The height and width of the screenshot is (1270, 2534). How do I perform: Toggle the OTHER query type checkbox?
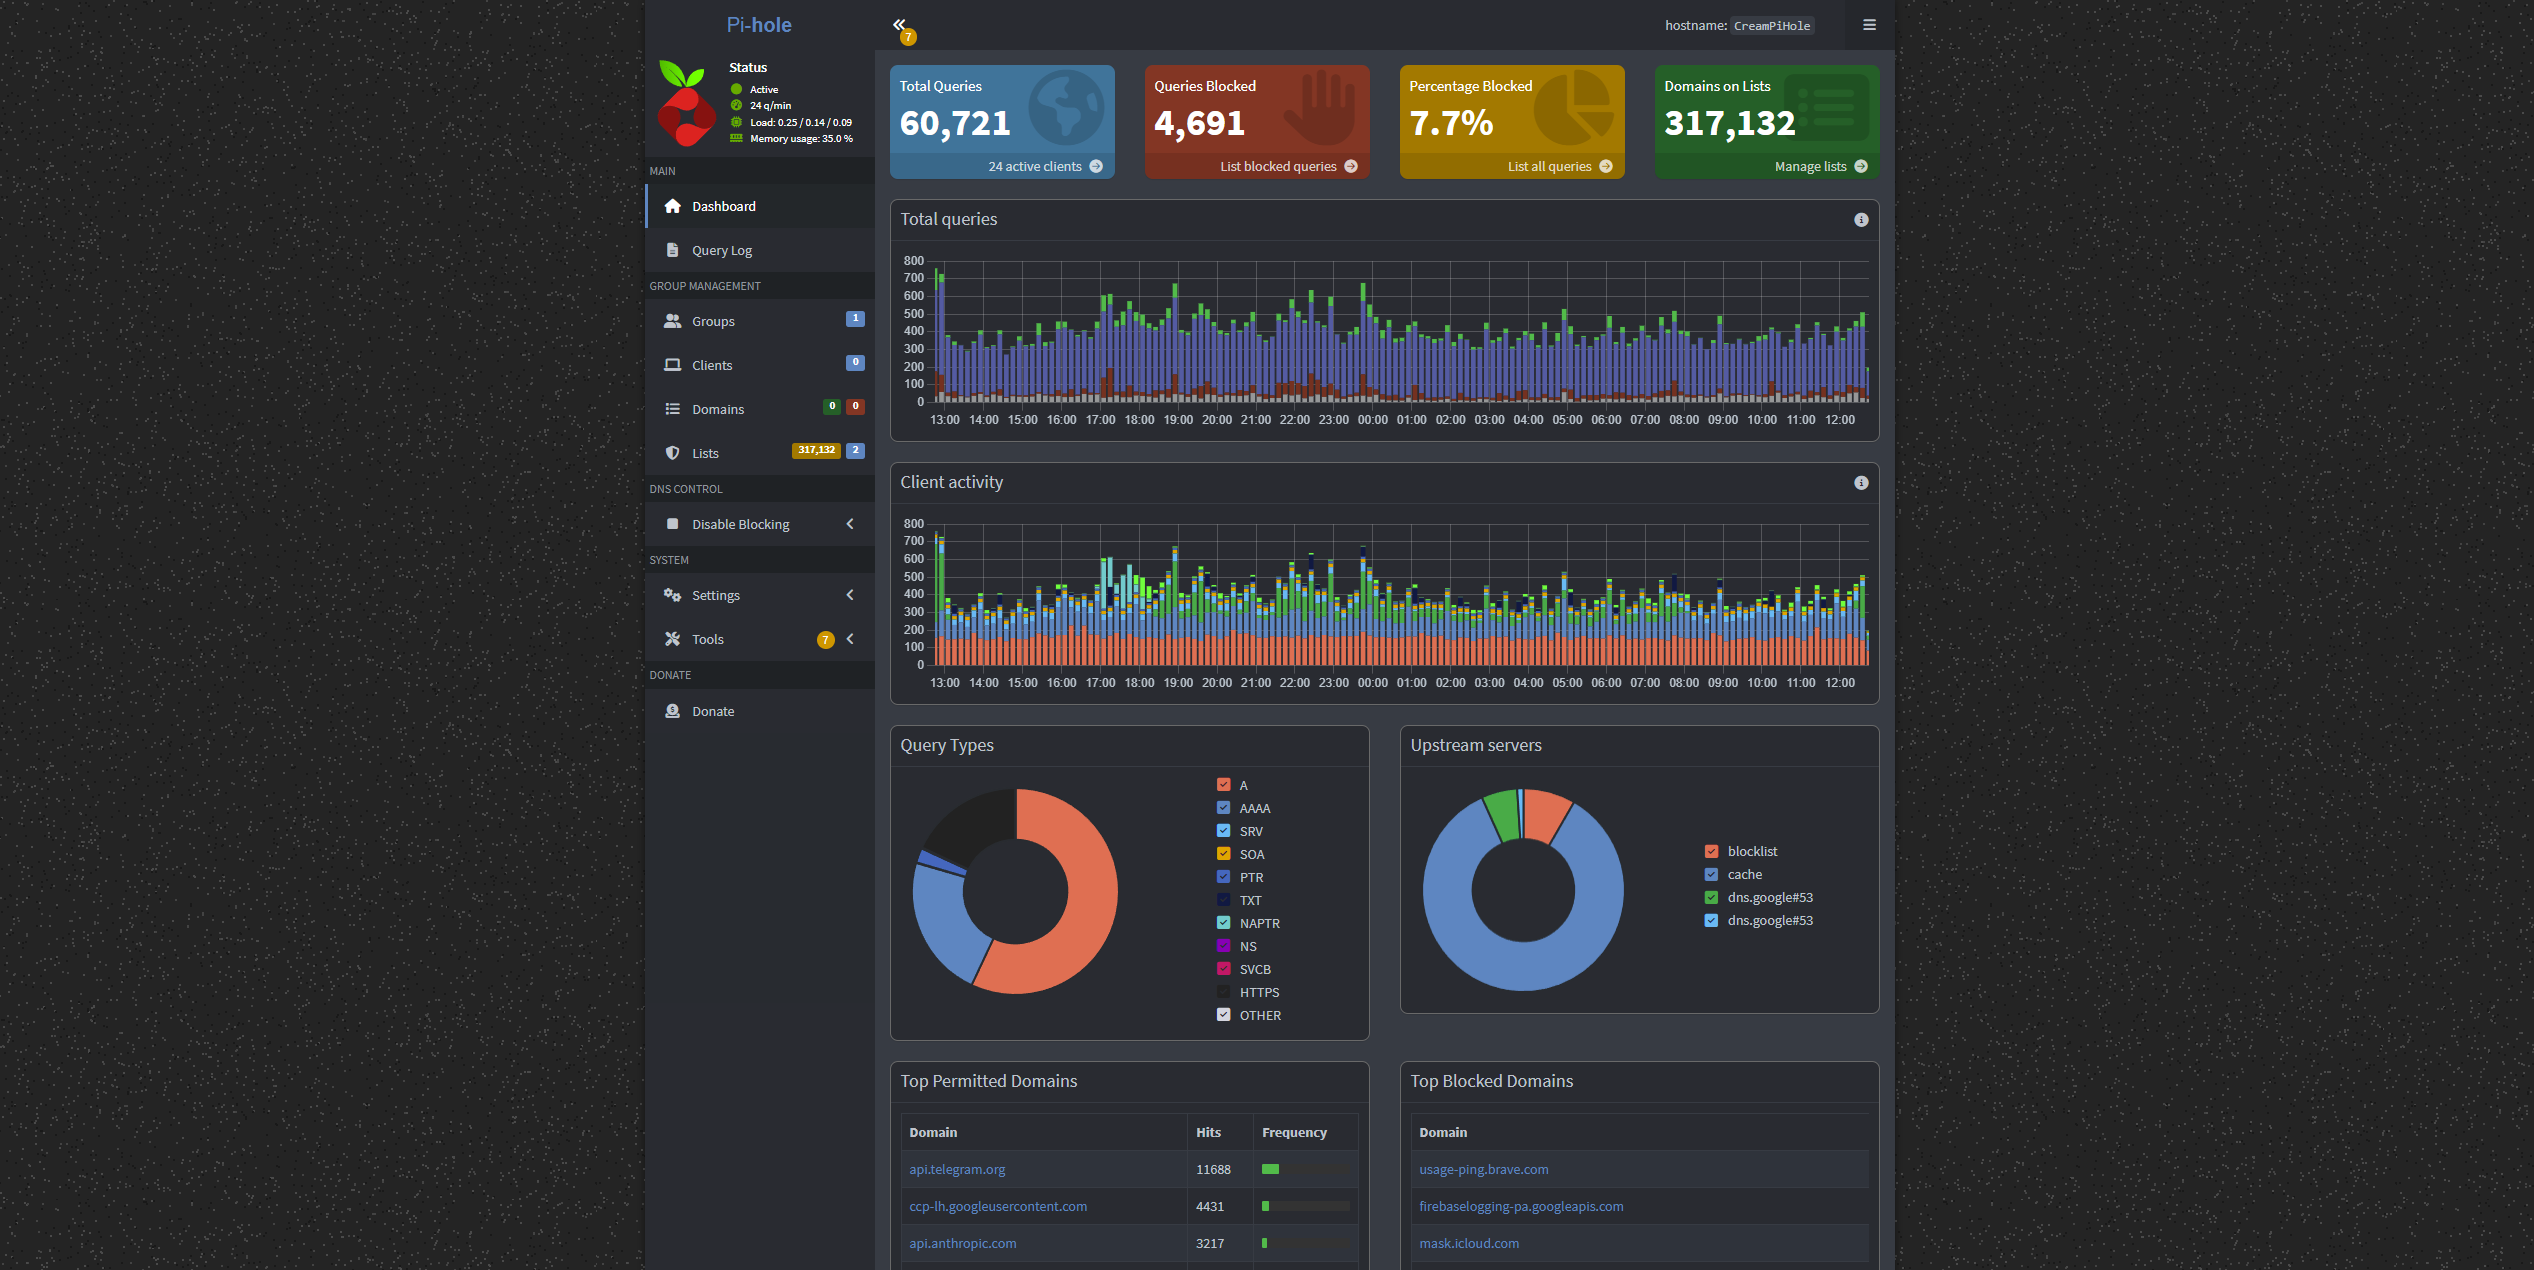pos(1223,1015)
